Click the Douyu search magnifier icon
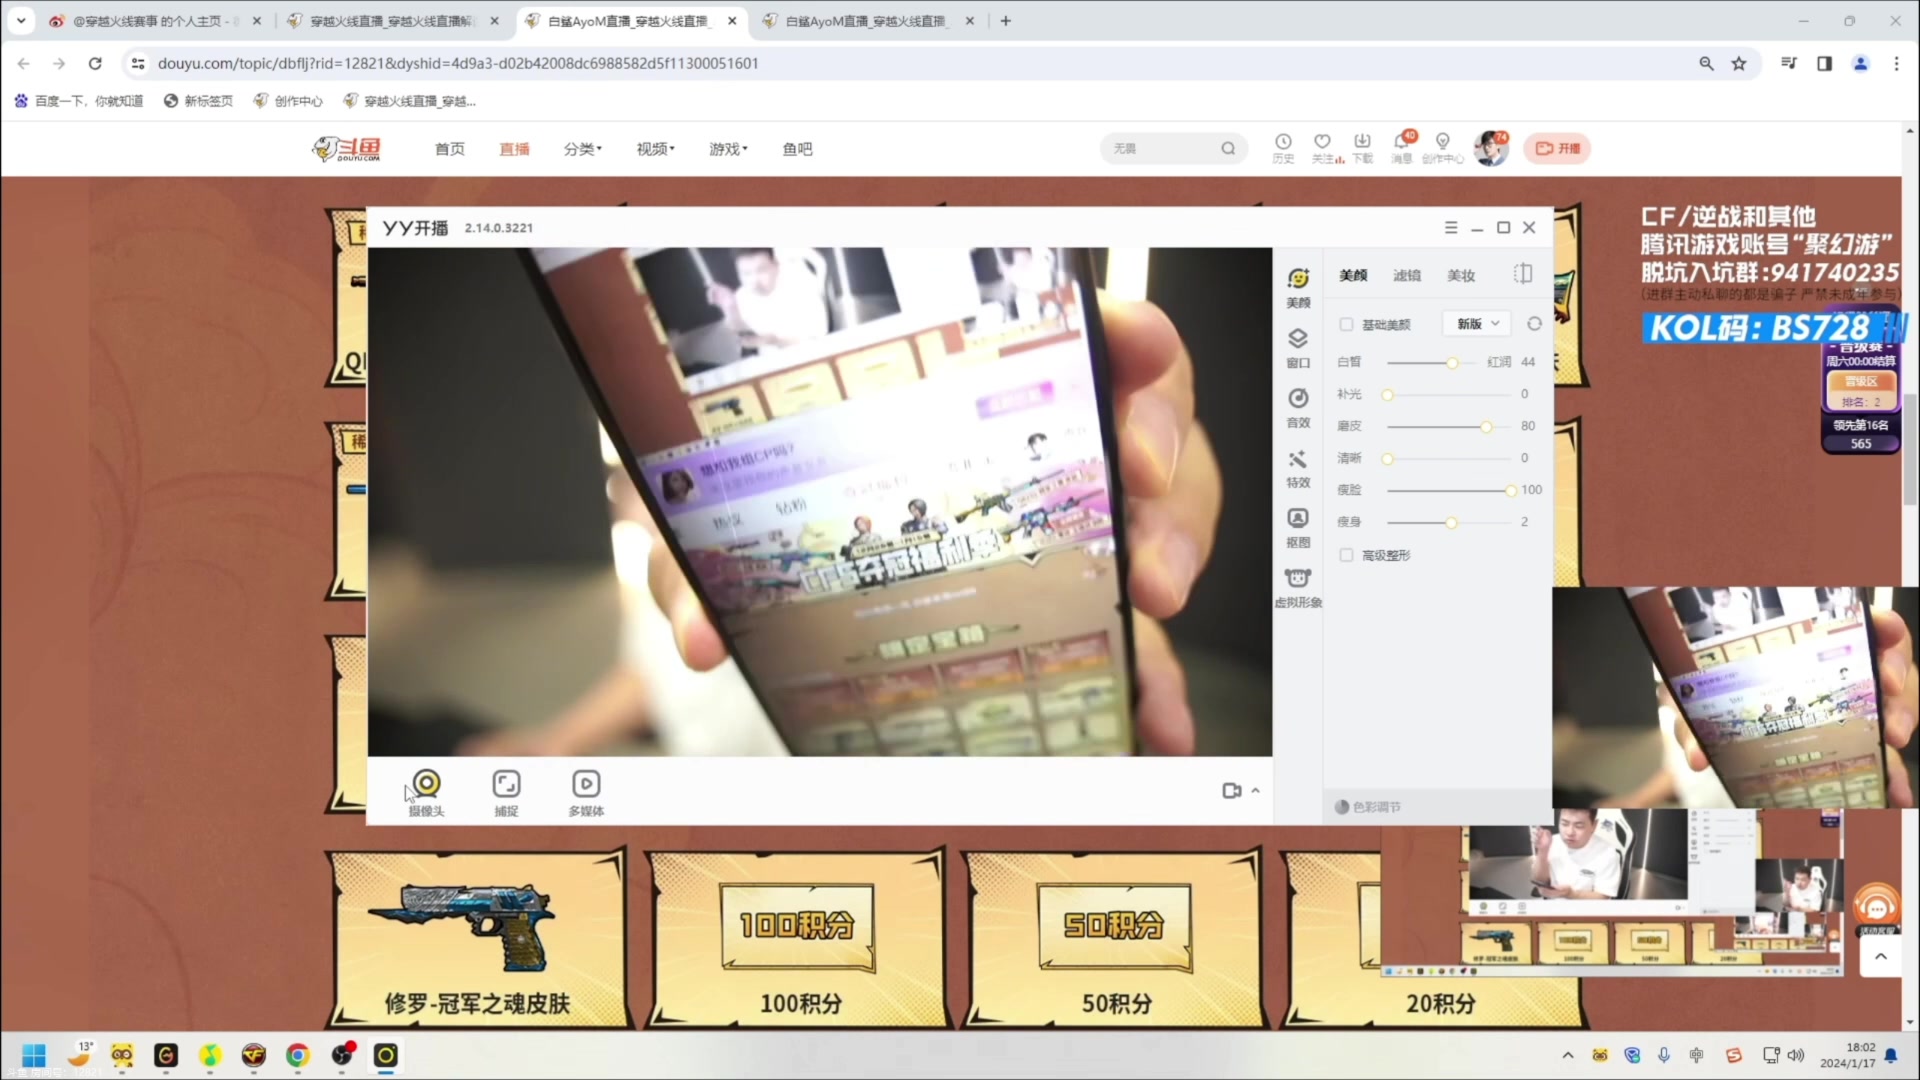Image resolution: width=1920 pixels, height=1080 pixels. coord(1228,148)
